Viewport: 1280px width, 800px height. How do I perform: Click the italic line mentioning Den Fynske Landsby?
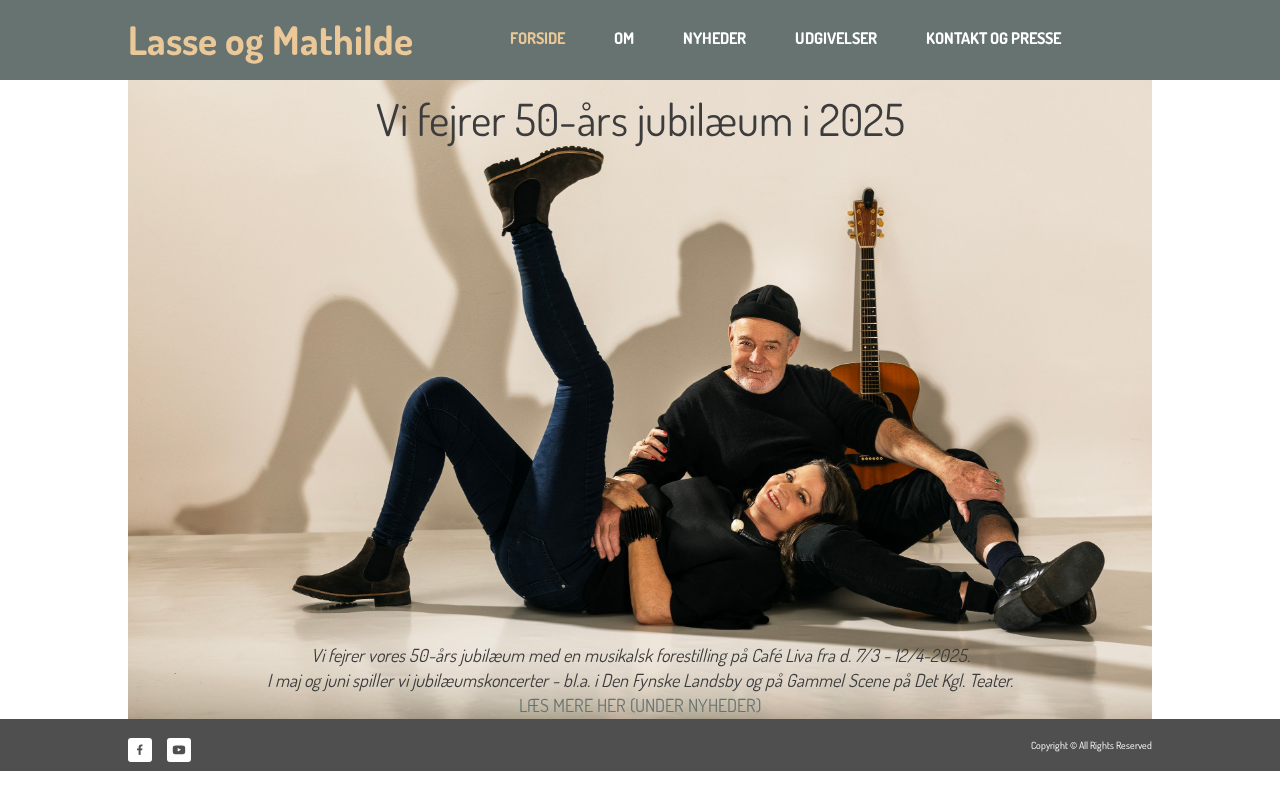click(640, 681)
